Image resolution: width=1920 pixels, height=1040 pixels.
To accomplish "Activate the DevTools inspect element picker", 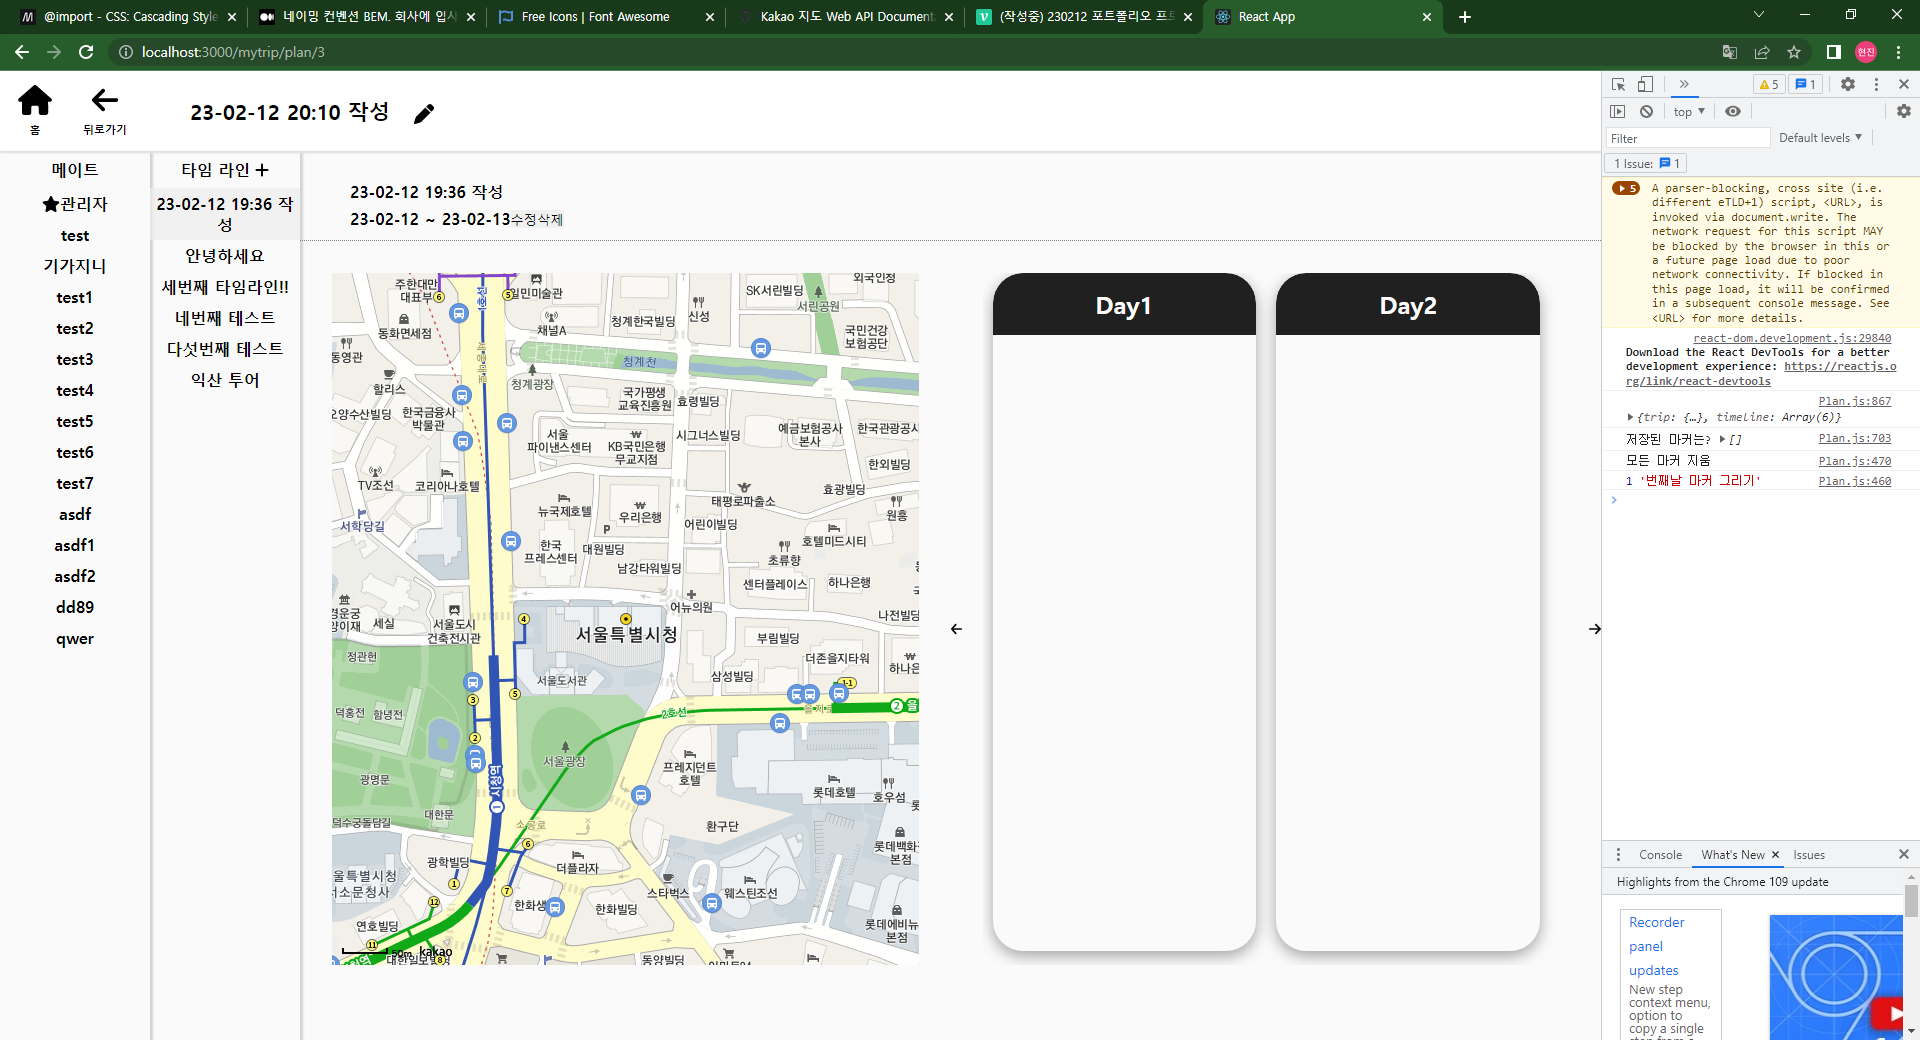I will click(x=1618, y=84).
